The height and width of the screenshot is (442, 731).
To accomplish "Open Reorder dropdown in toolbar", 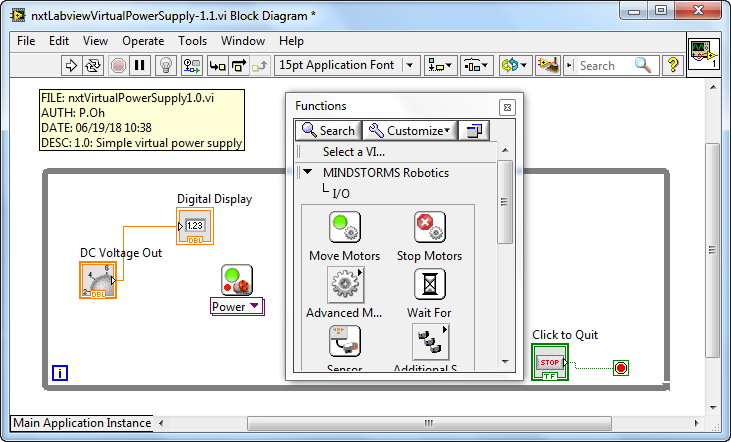I will 514,66.
